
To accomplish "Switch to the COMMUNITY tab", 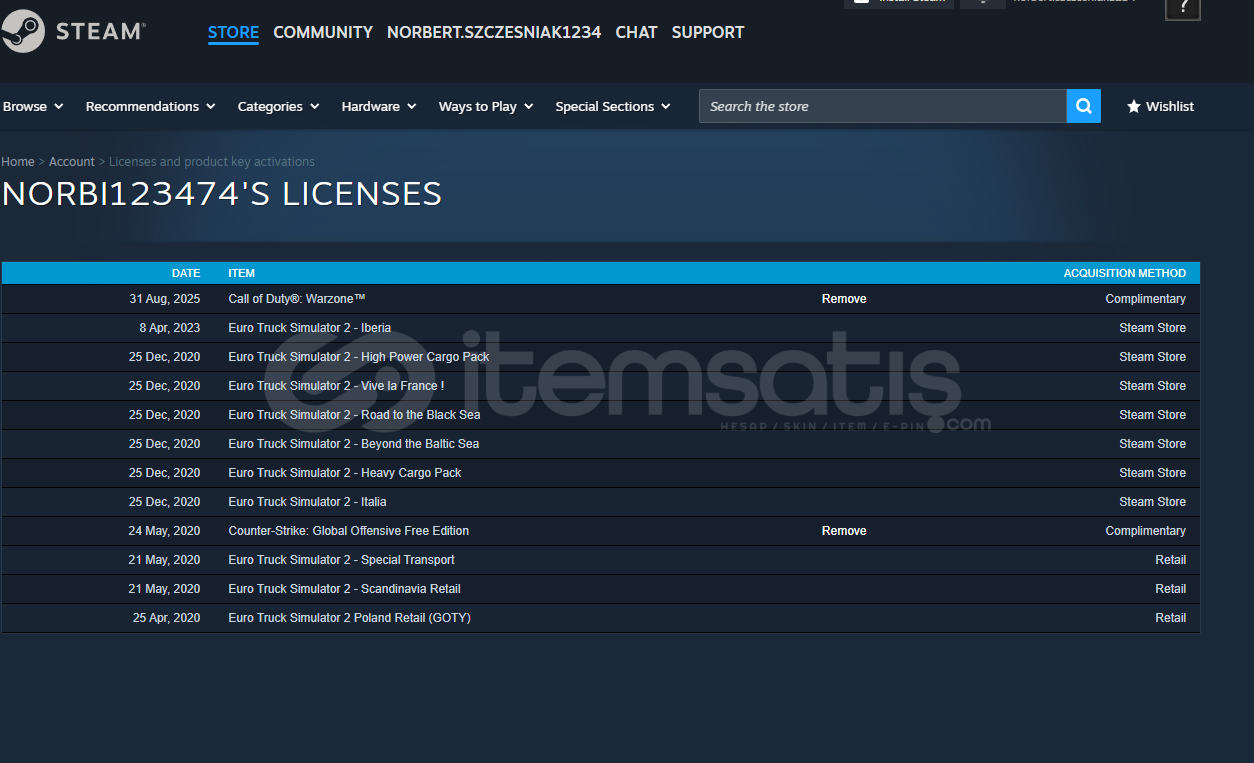I will (x=323, y=32).
